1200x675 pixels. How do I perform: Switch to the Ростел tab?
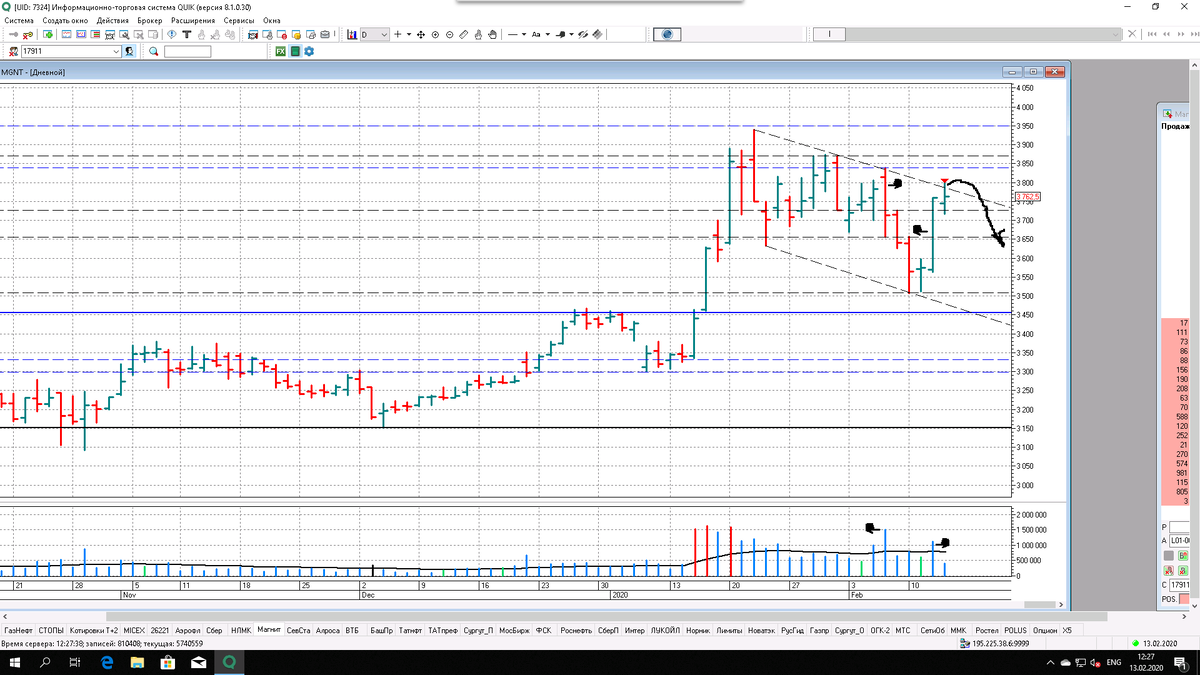987,631
